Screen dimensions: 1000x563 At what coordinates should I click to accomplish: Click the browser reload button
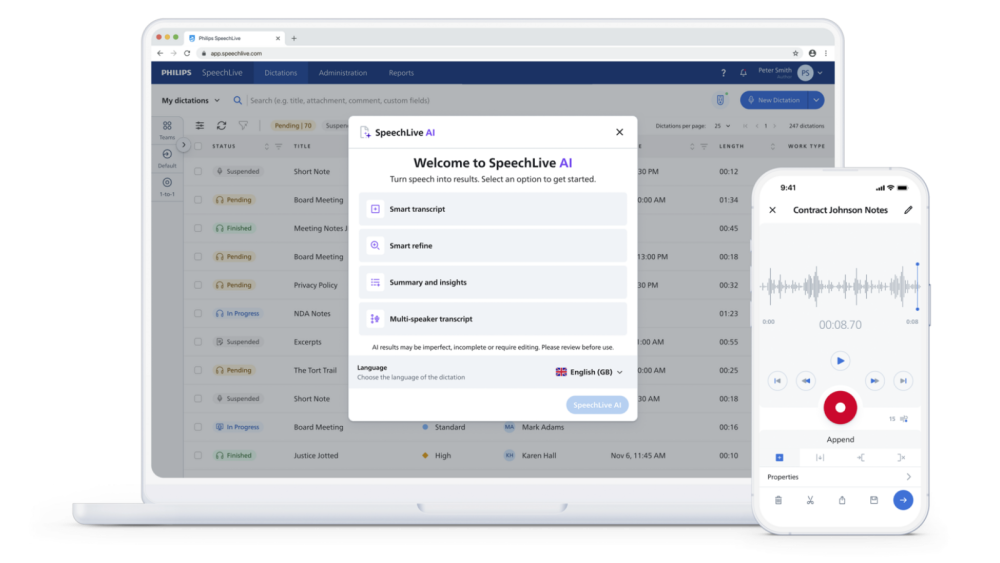(187, 54)
